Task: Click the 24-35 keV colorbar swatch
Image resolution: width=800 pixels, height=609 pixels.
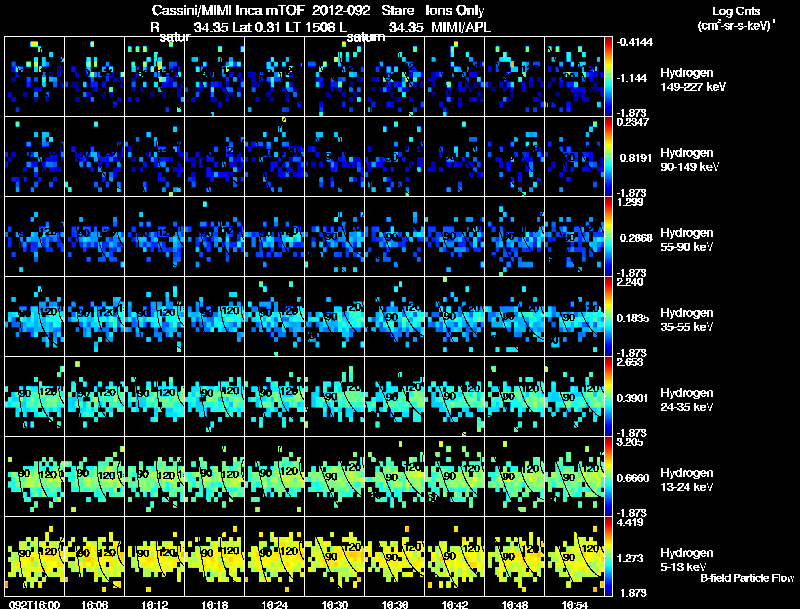Action: [x=608, y=396]
